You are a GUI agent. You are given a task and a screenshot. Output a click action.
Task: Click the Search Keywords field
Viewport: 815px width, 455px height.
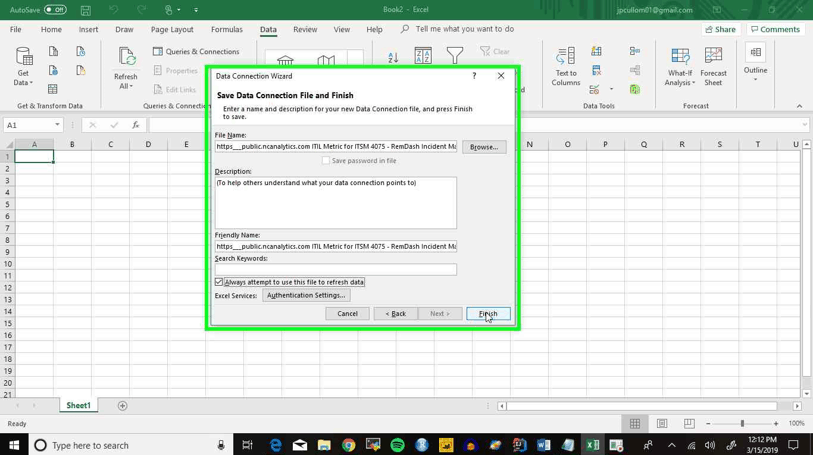[x=336, y=269]
